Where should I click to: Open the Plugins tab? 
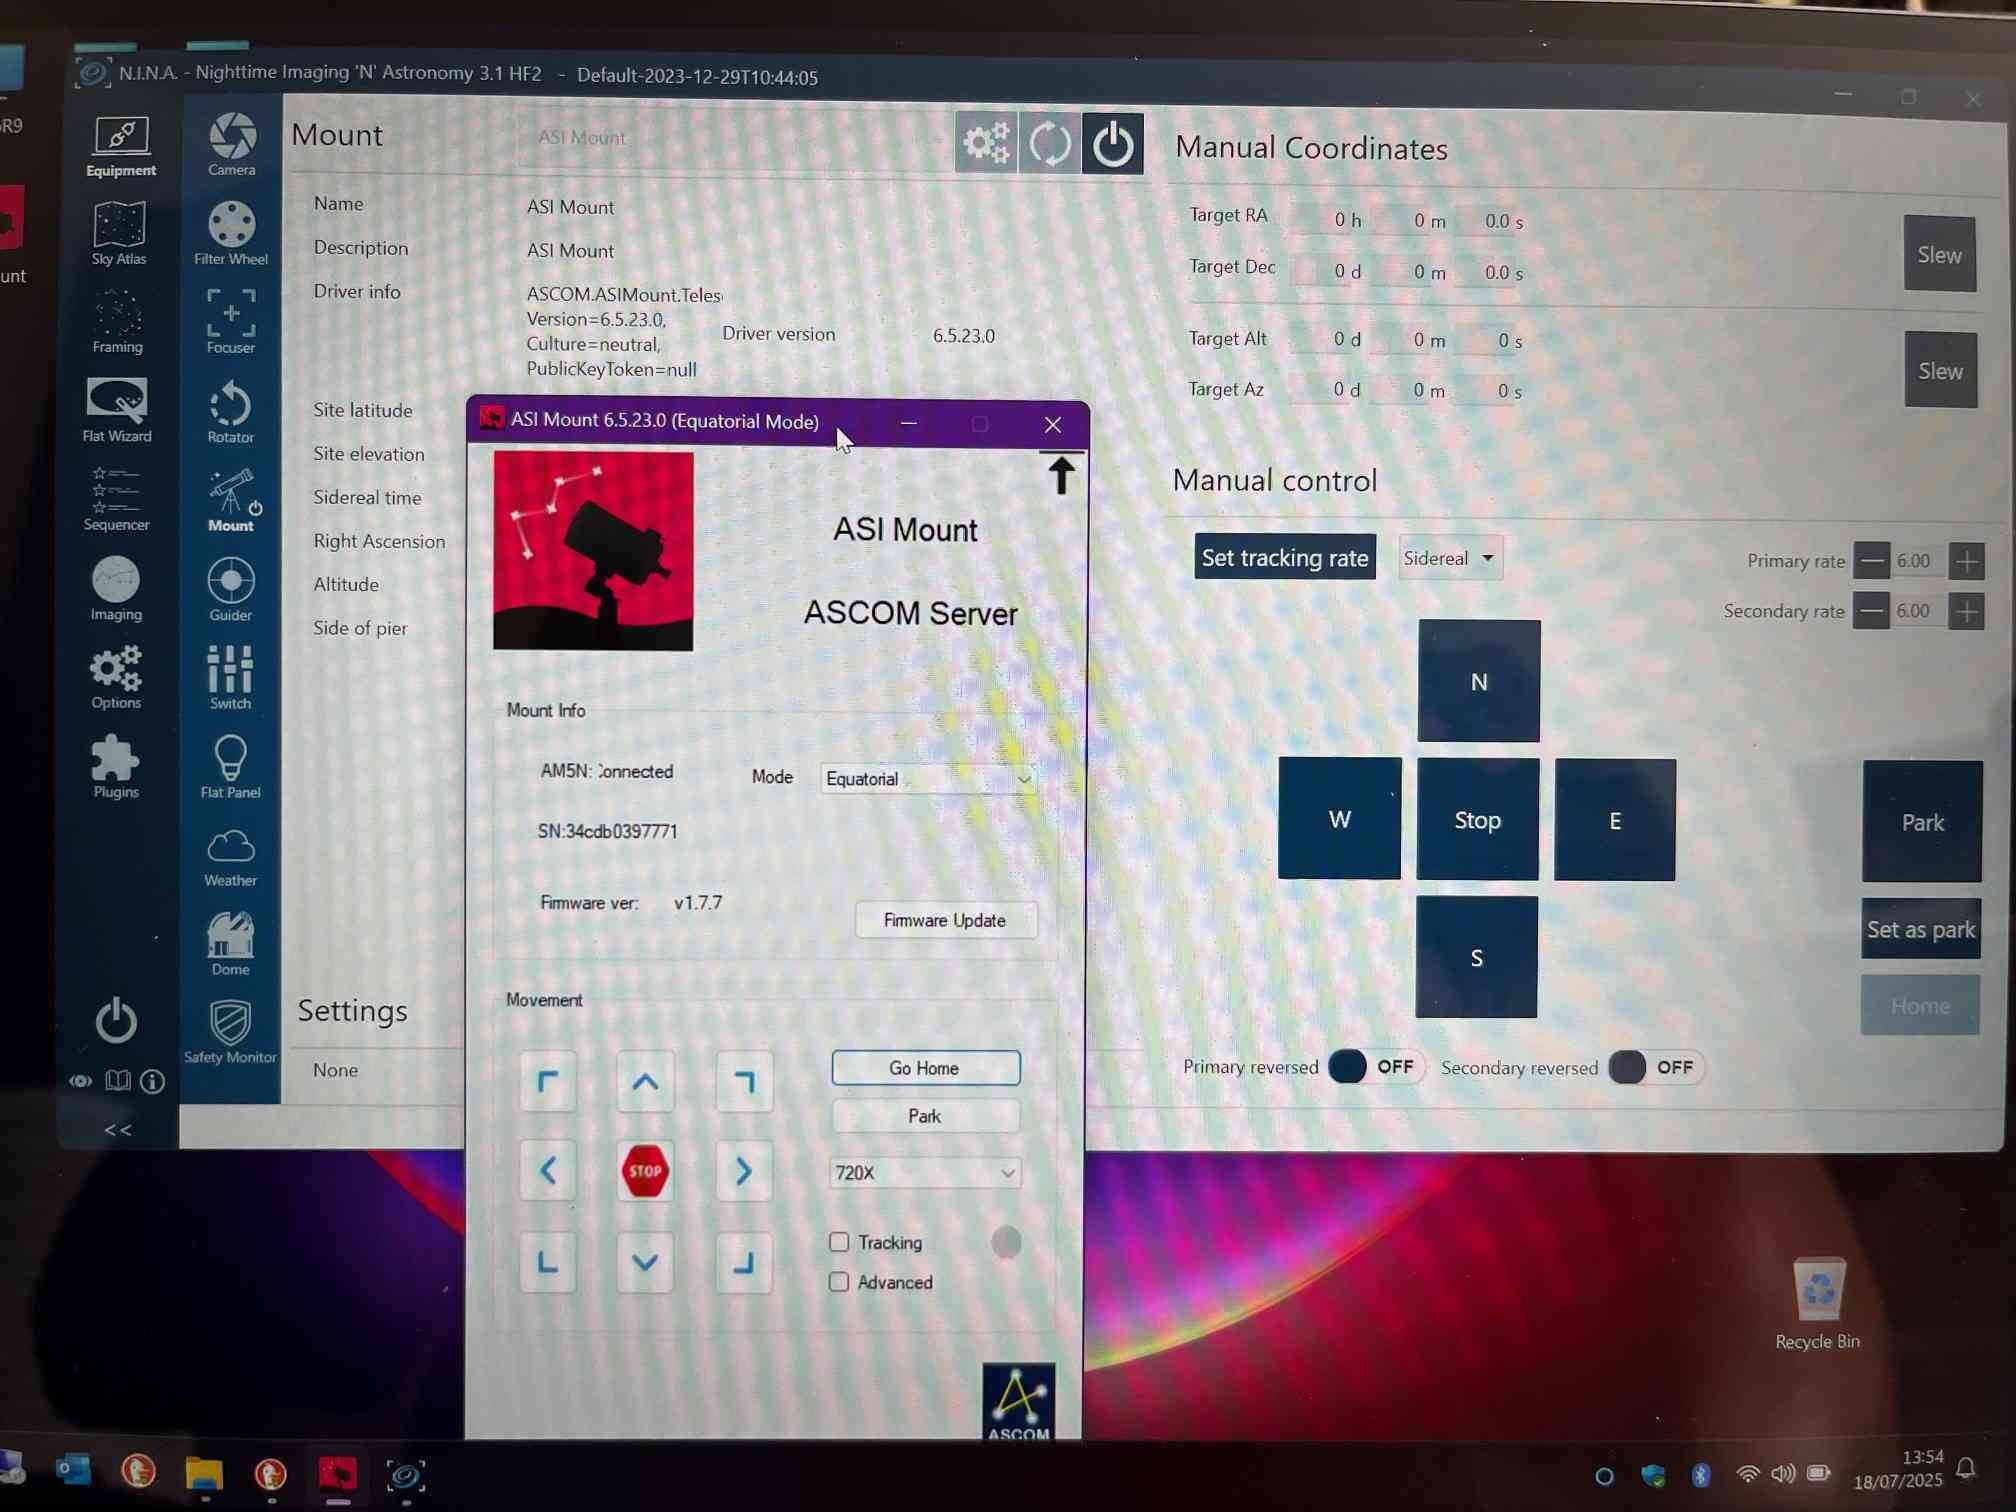[x=116, y=766]
